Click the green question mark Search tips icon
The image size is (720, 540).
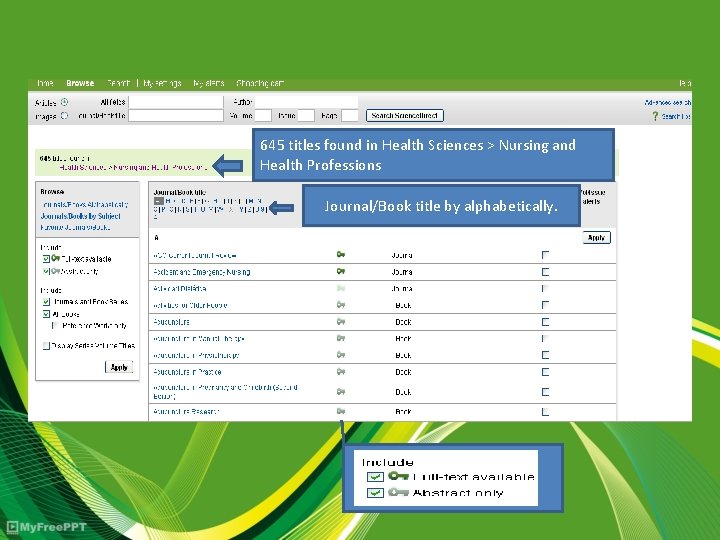point(655,116)
